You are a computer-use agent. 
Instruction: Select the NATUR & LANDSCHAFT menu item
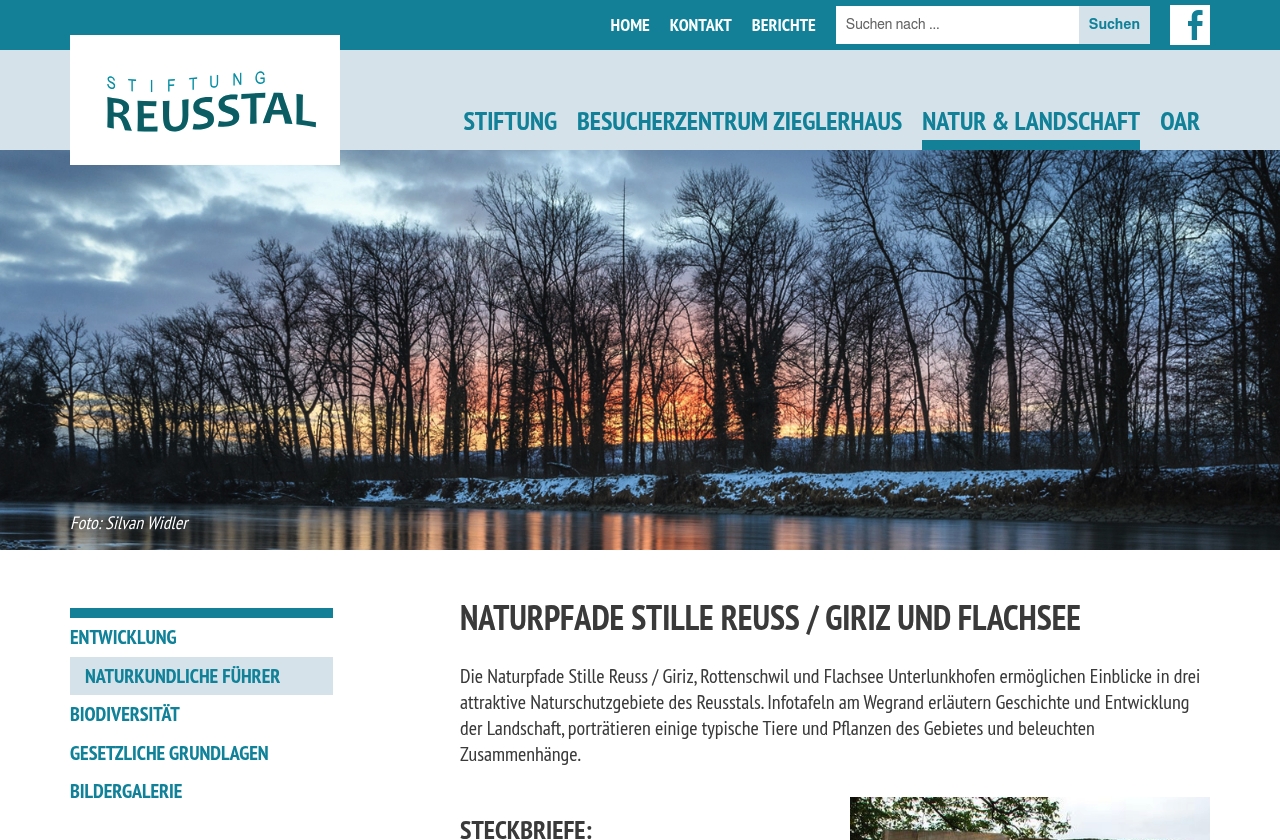[1030, 121]
